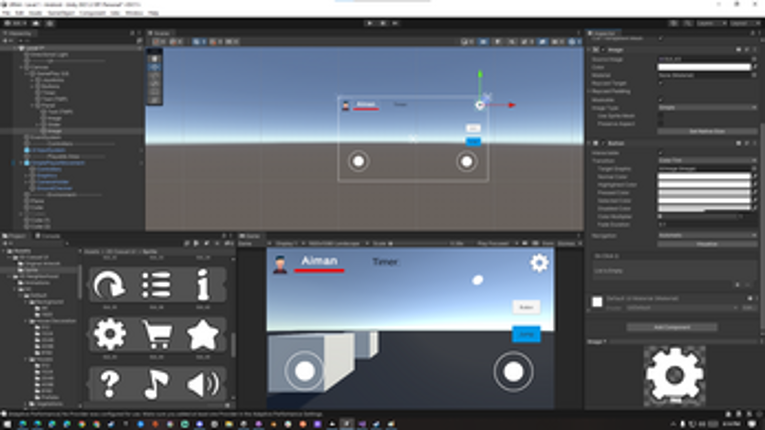The image size is (765, 430).
Task: Click the settings gear in Game view
Action: point(539,263)
